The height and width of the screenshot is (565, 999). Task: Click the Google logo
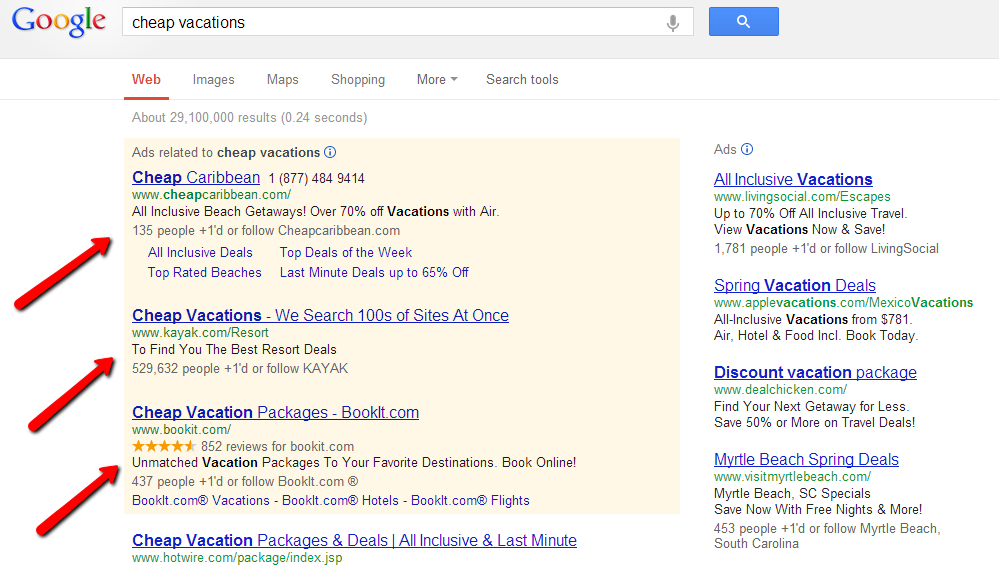point(59,22)
